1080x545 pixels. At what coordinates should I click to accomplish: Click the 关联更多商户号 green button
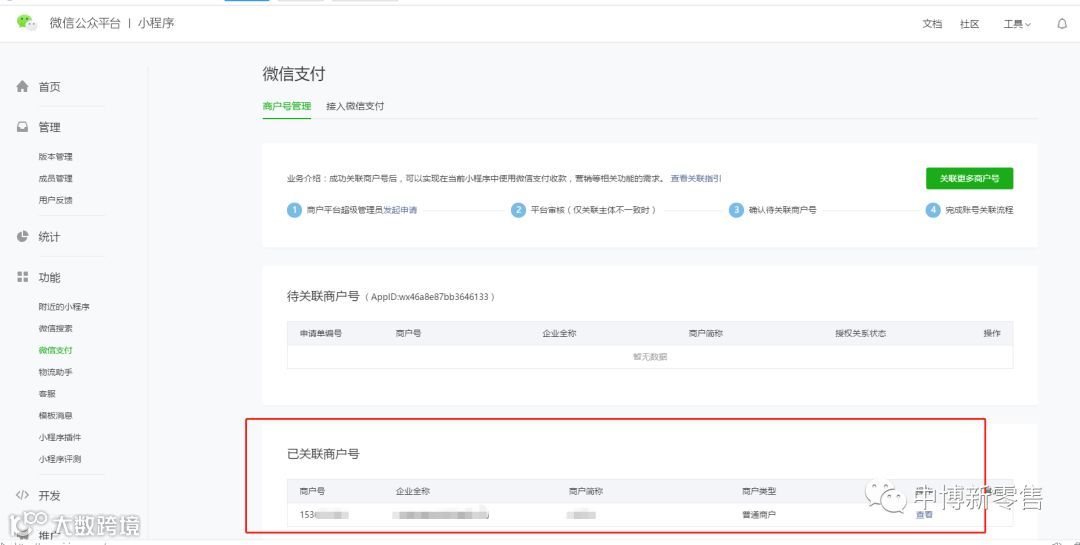969,178
